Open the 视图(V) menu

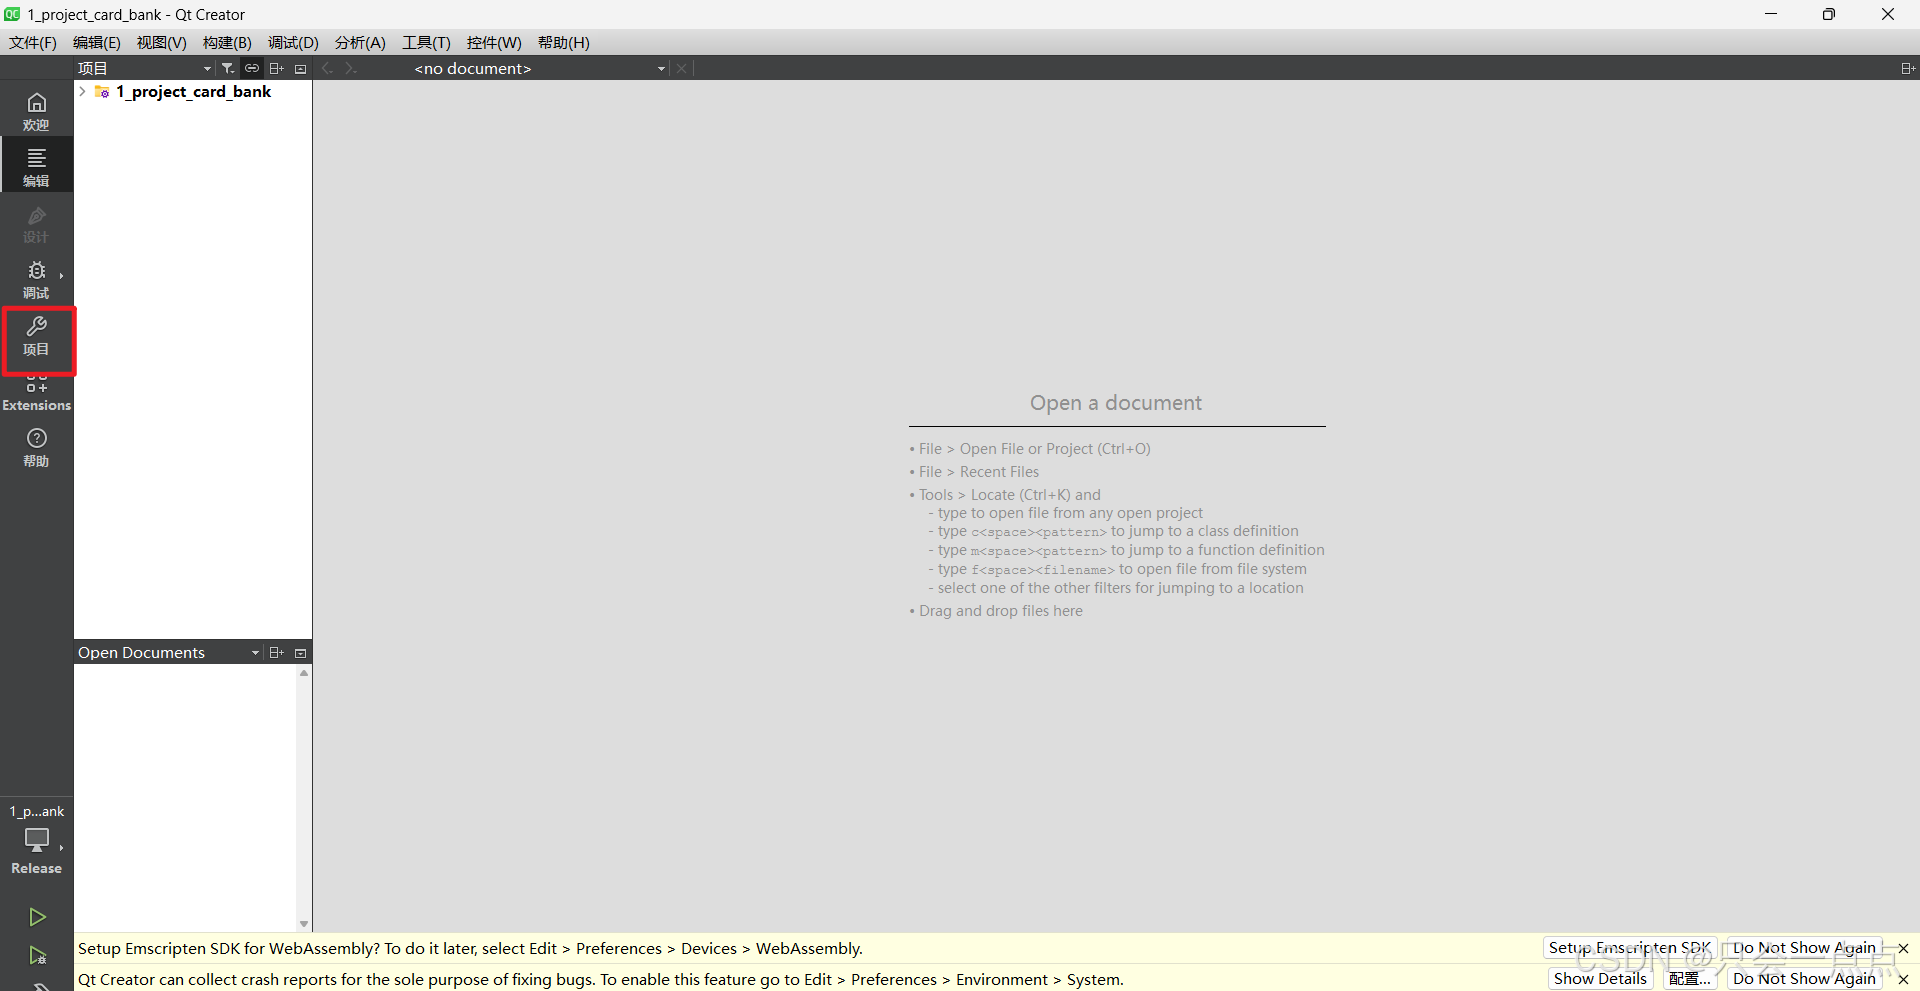pos(162,42)
